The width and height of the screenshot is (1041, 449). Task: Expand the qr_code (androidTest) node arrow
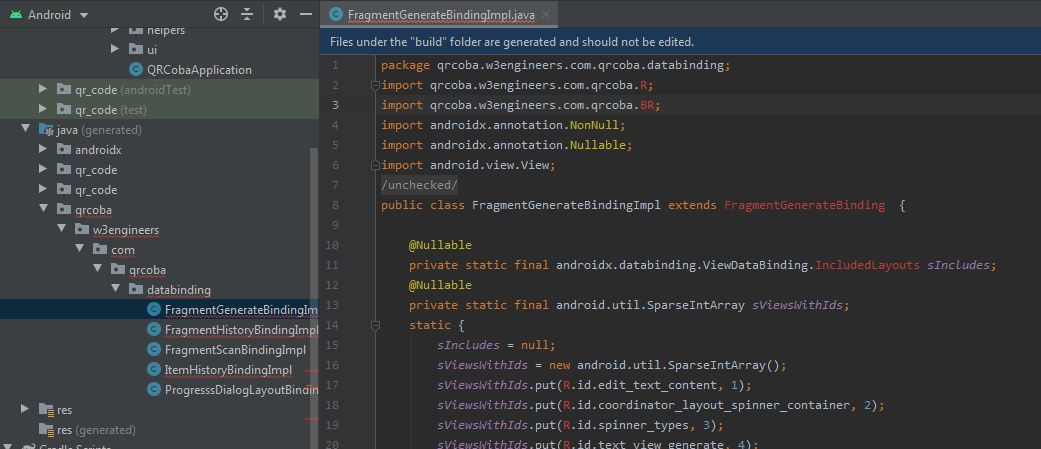pyautogui.click(x=43, y=89)
